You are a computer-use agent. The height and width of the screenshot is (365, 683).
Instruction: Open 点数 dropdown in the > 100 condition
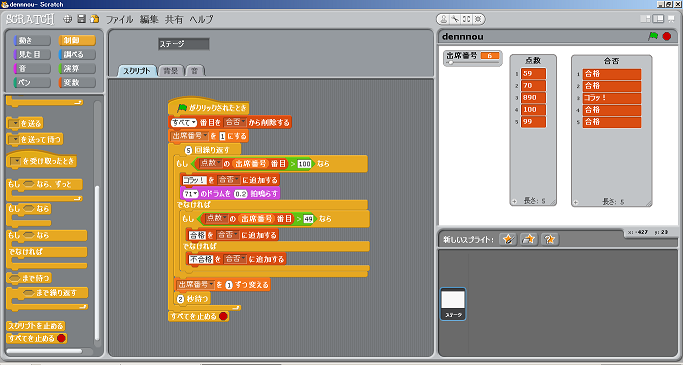coord(211,163)
